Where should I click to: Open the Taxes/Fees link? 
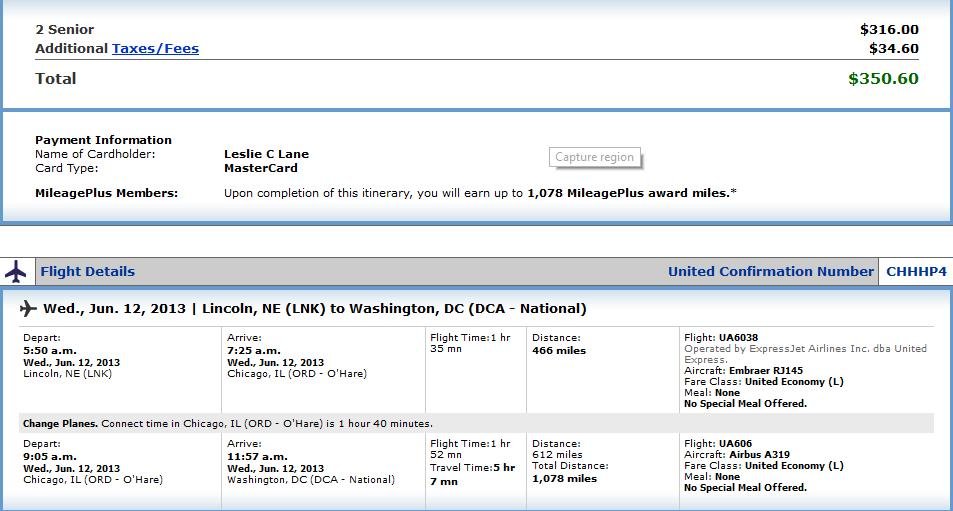tap(155, 49)
